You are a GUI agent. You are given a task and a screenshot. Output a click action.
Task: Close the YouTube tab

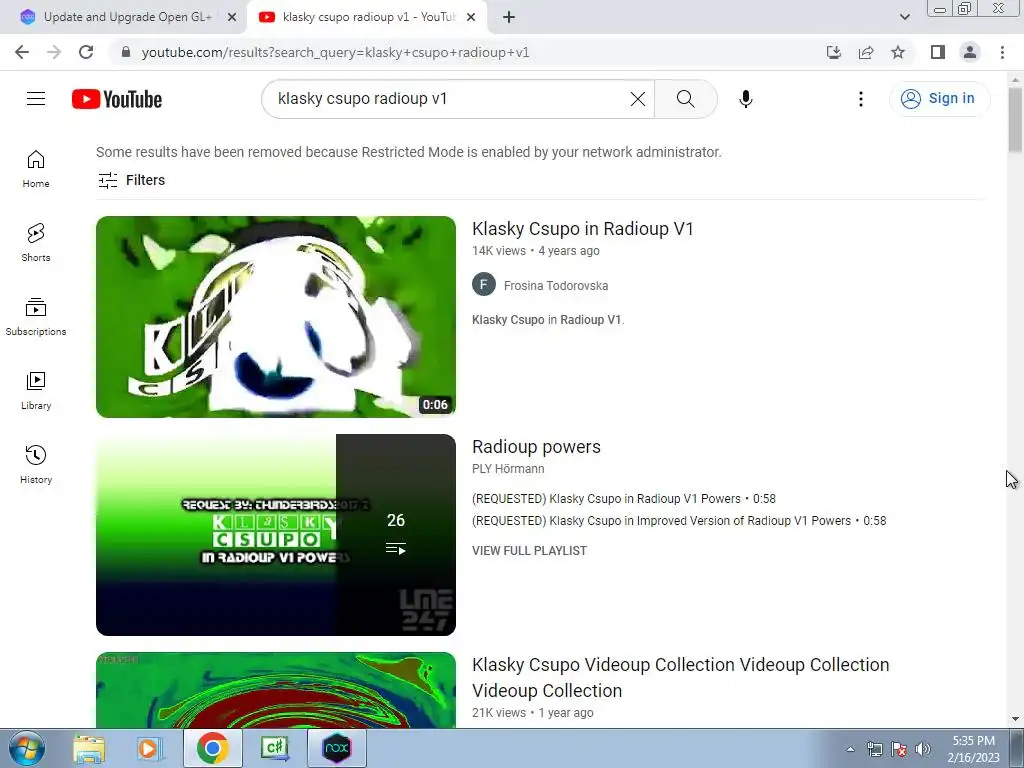(471, 17)
